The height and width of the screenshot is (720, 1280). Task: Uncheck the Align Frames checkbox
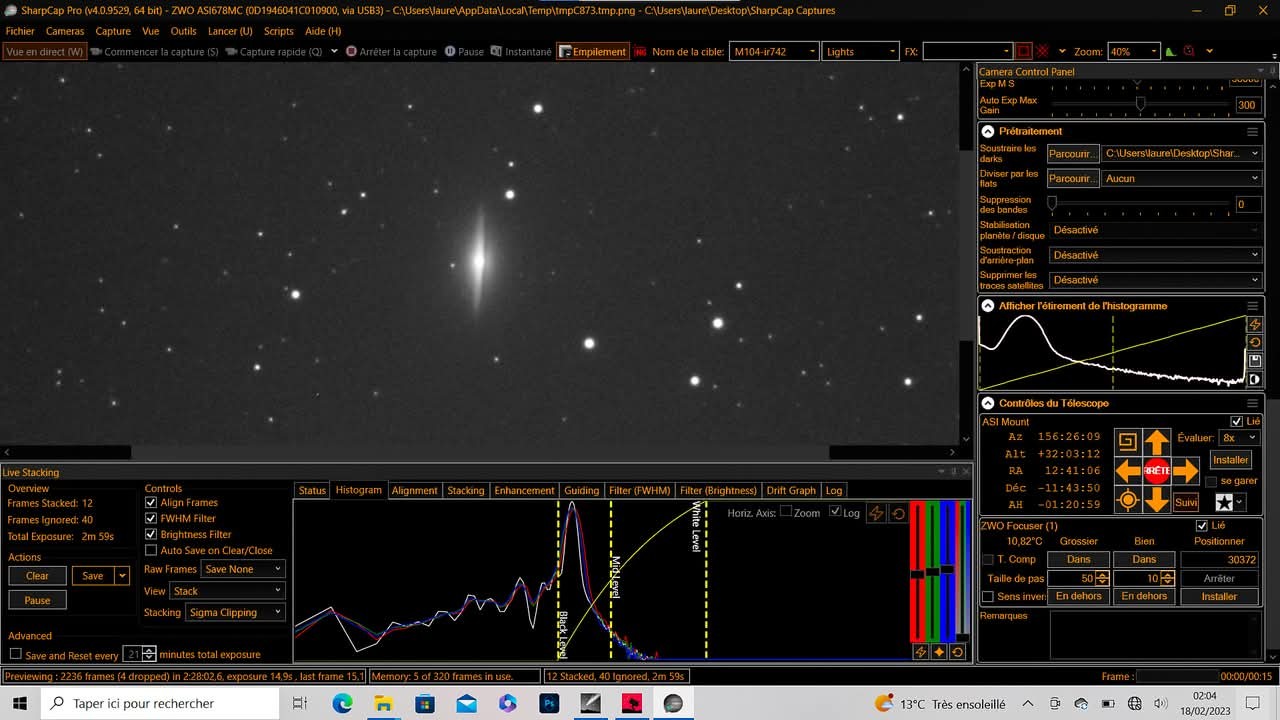pyautogui.click(x=152, y=503)
